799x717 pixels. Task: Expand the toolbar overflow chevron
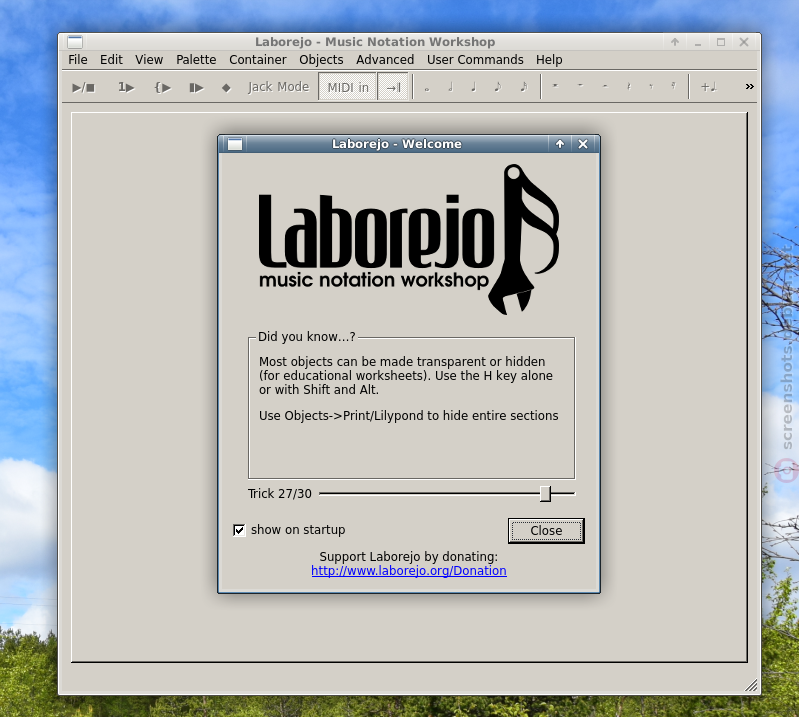point(749,87)
